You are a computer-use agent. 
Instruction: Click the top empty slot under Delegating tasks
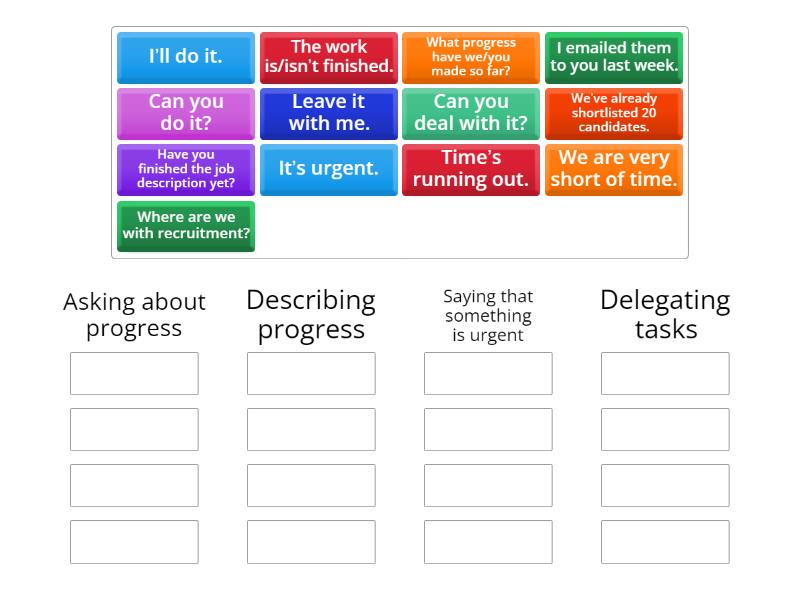(x=665, y=373)
